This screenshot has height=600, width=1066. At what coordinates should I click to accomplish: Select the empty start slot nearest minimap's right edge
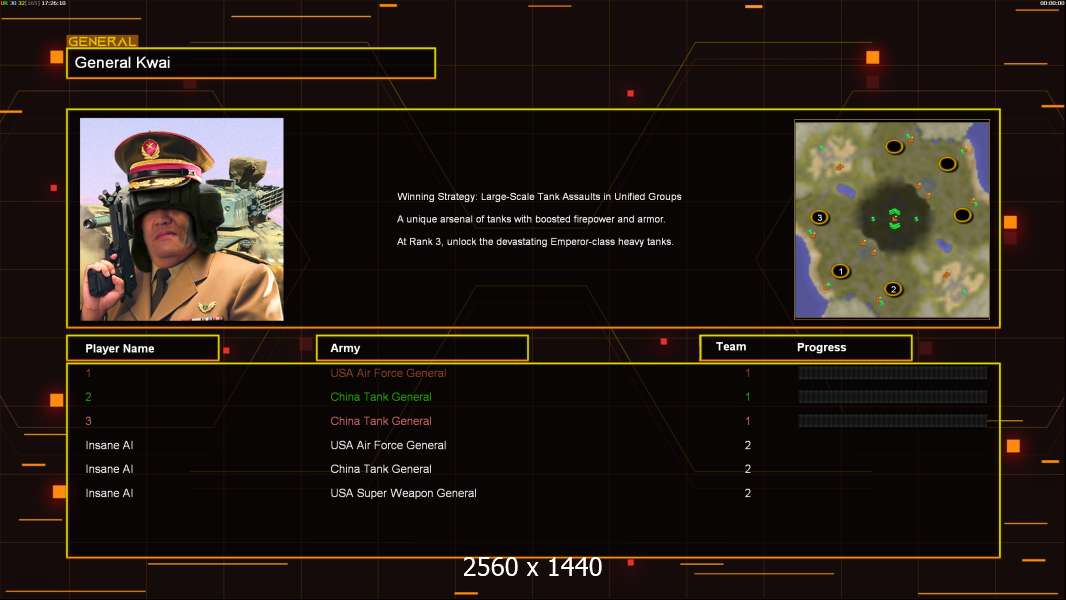pos(962,215)
